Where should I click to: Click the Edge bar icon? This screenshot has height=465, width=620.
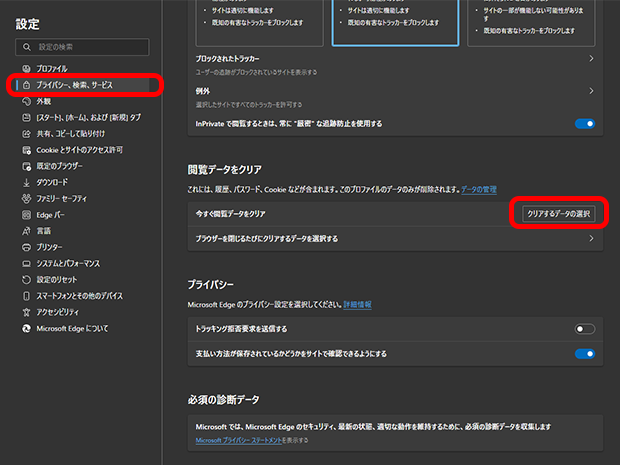pyautogui.click(x=26, y=215)
